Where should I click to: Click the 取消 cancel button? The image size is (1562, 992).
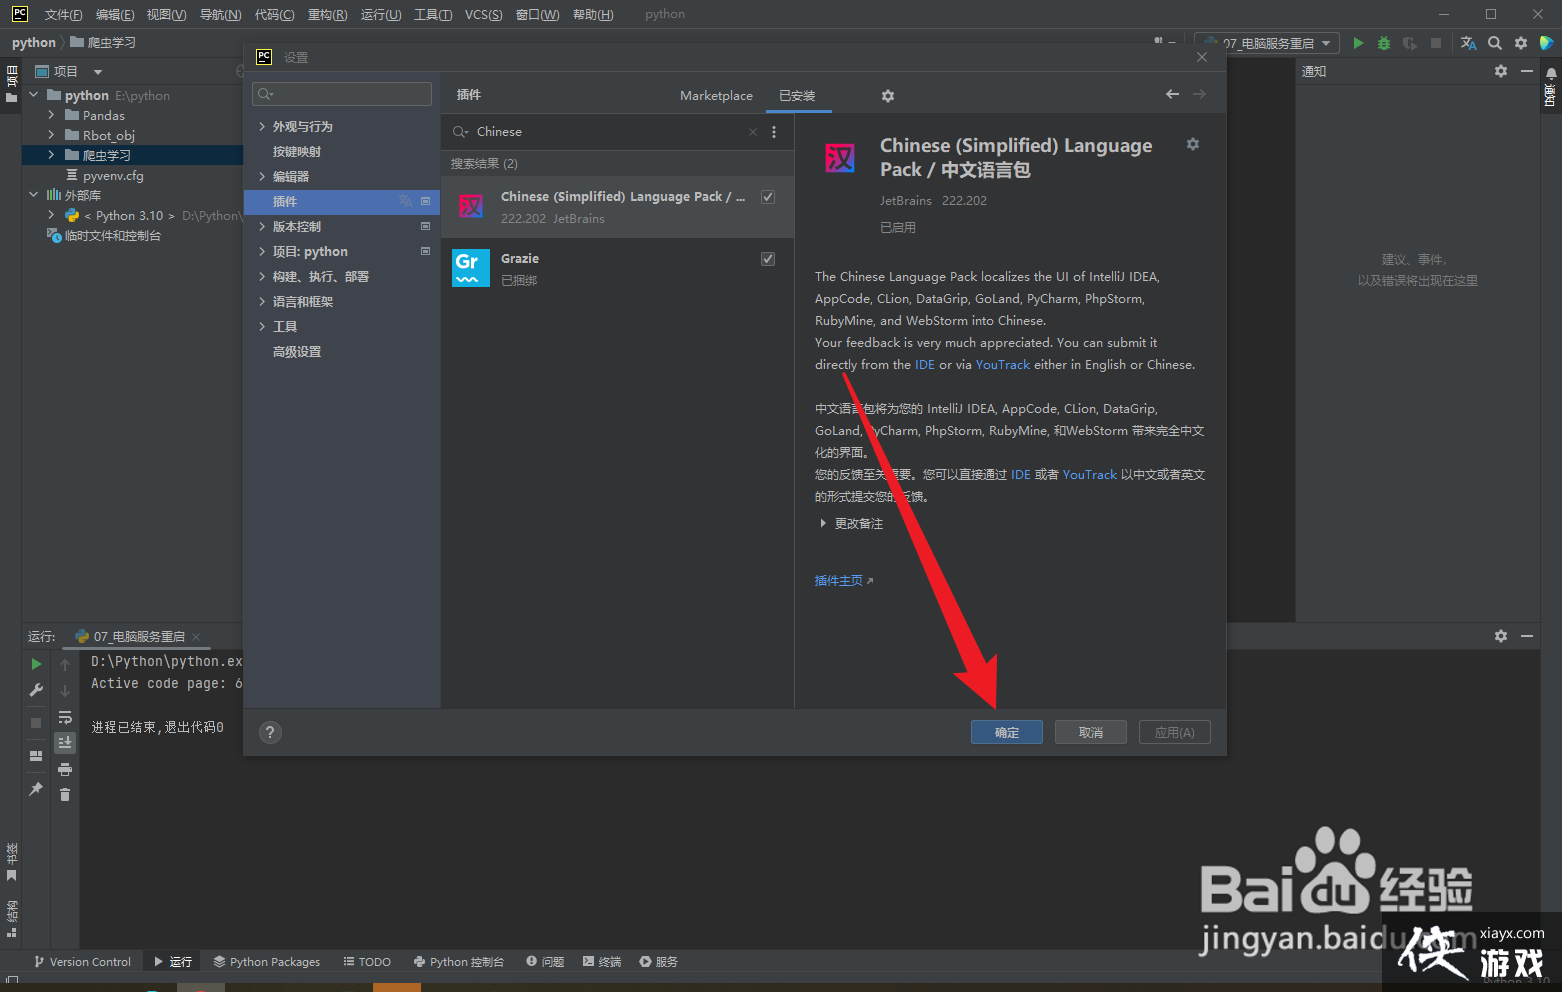click(1091, 732)
